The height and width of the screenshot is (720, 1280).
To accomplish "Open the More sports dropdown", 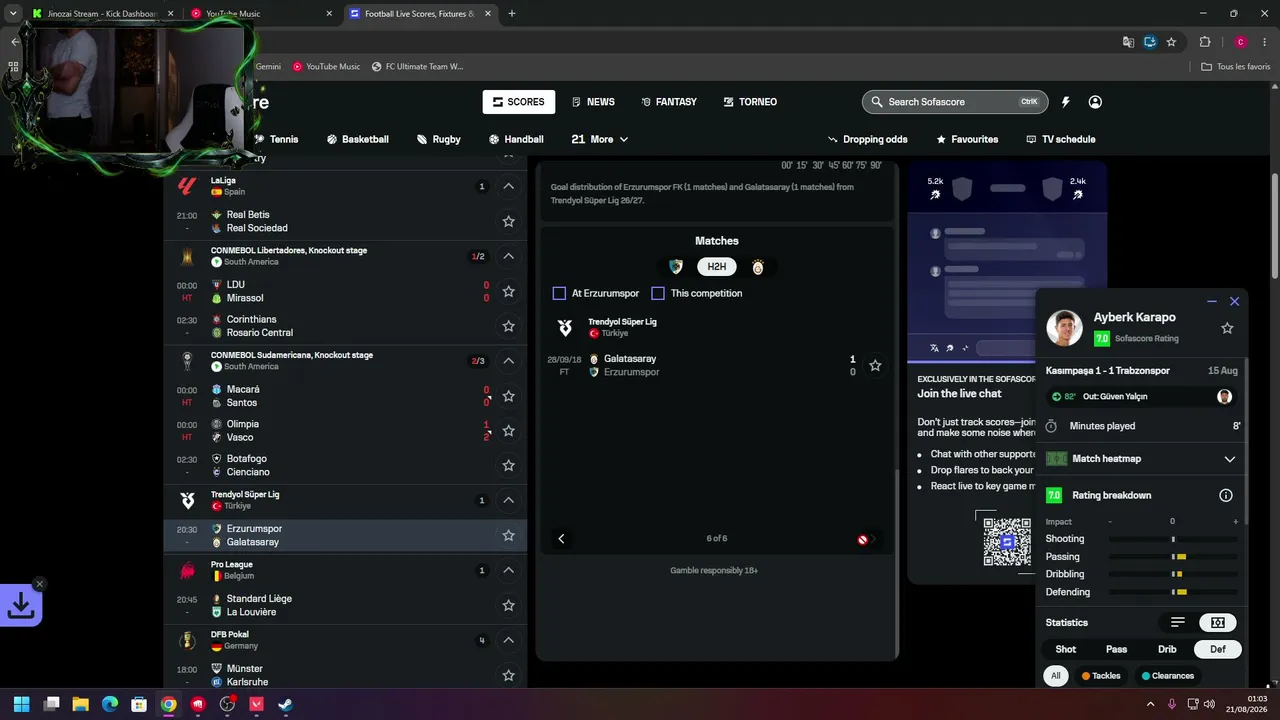I will point(600,139).
